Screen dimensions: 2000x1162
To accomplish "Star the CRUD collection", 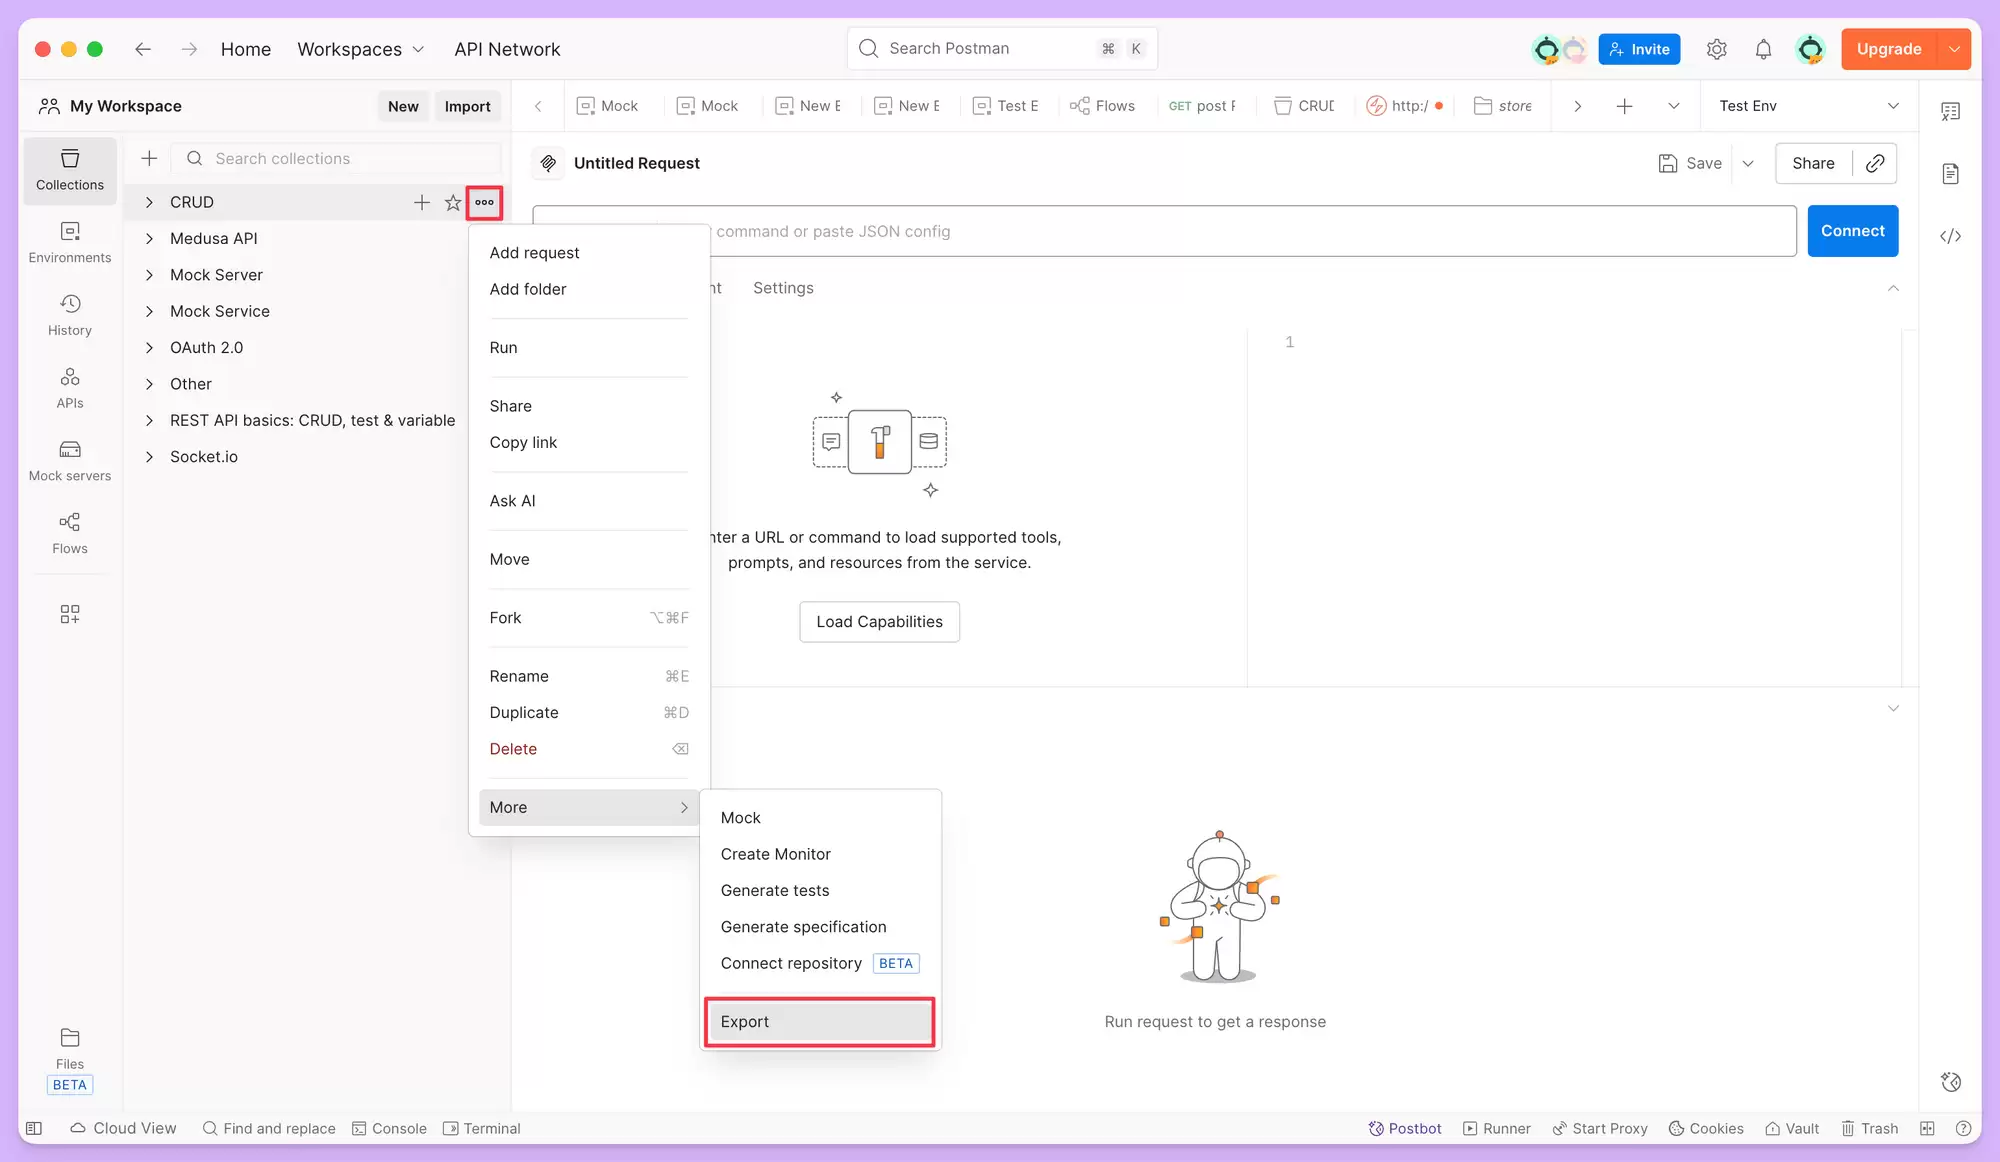I will (x=453, y=202).
